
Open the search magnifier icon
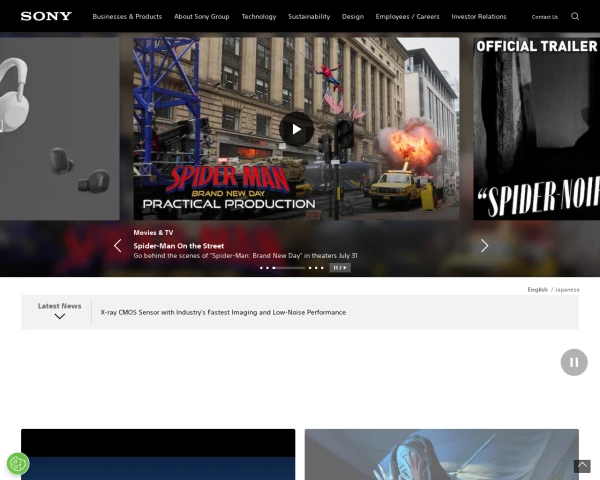575,16
